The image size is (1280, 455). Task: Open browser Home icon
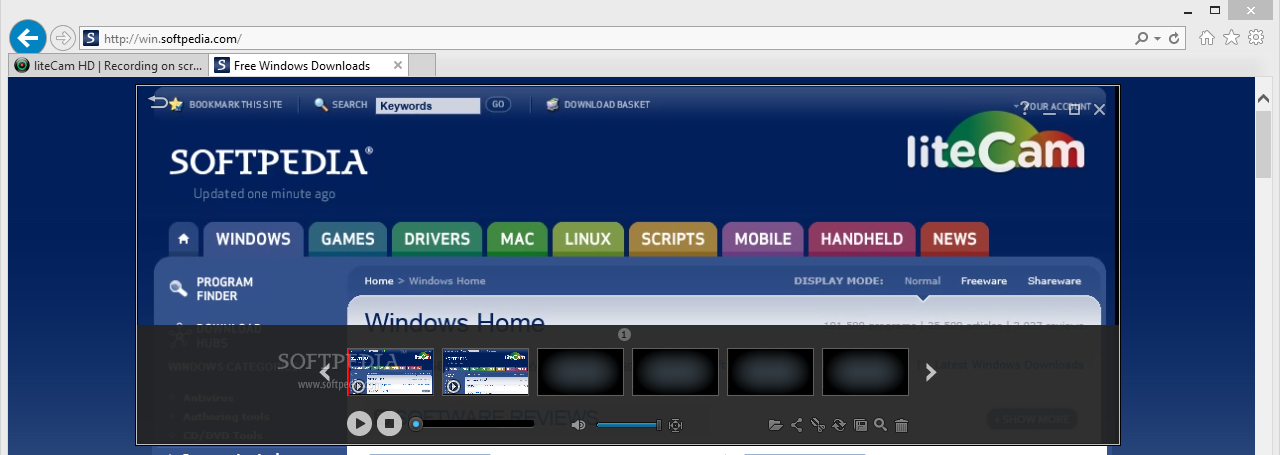tap(1207, 37)
